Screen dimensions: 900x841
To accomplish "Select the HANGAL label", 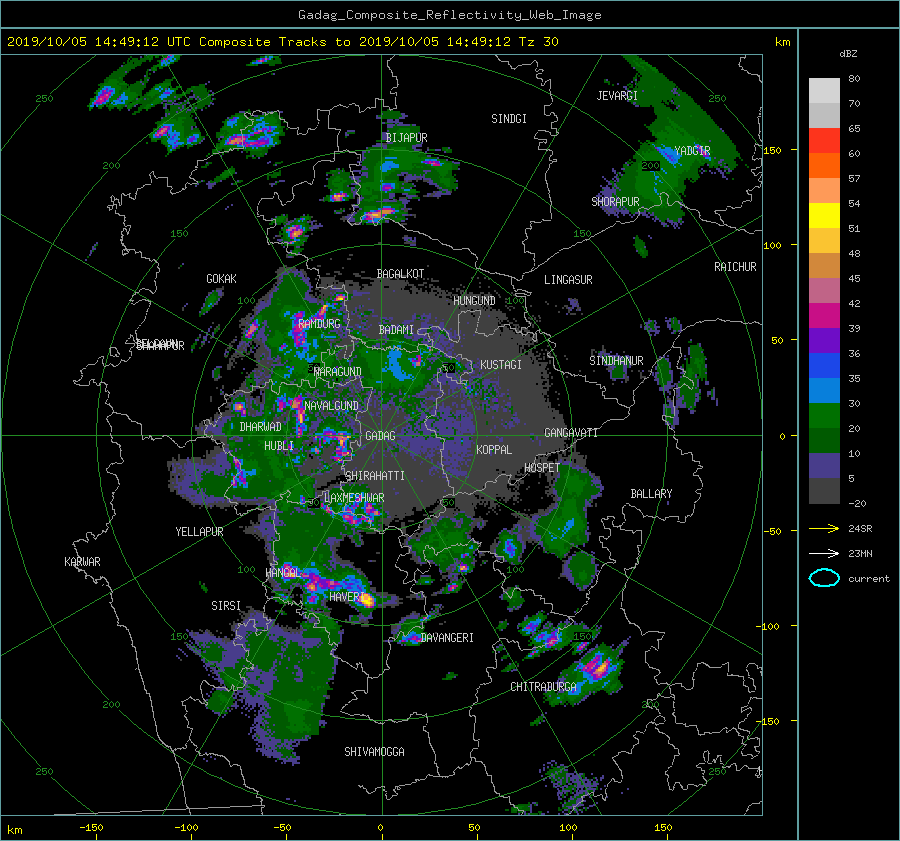I will tap(283, 572).
